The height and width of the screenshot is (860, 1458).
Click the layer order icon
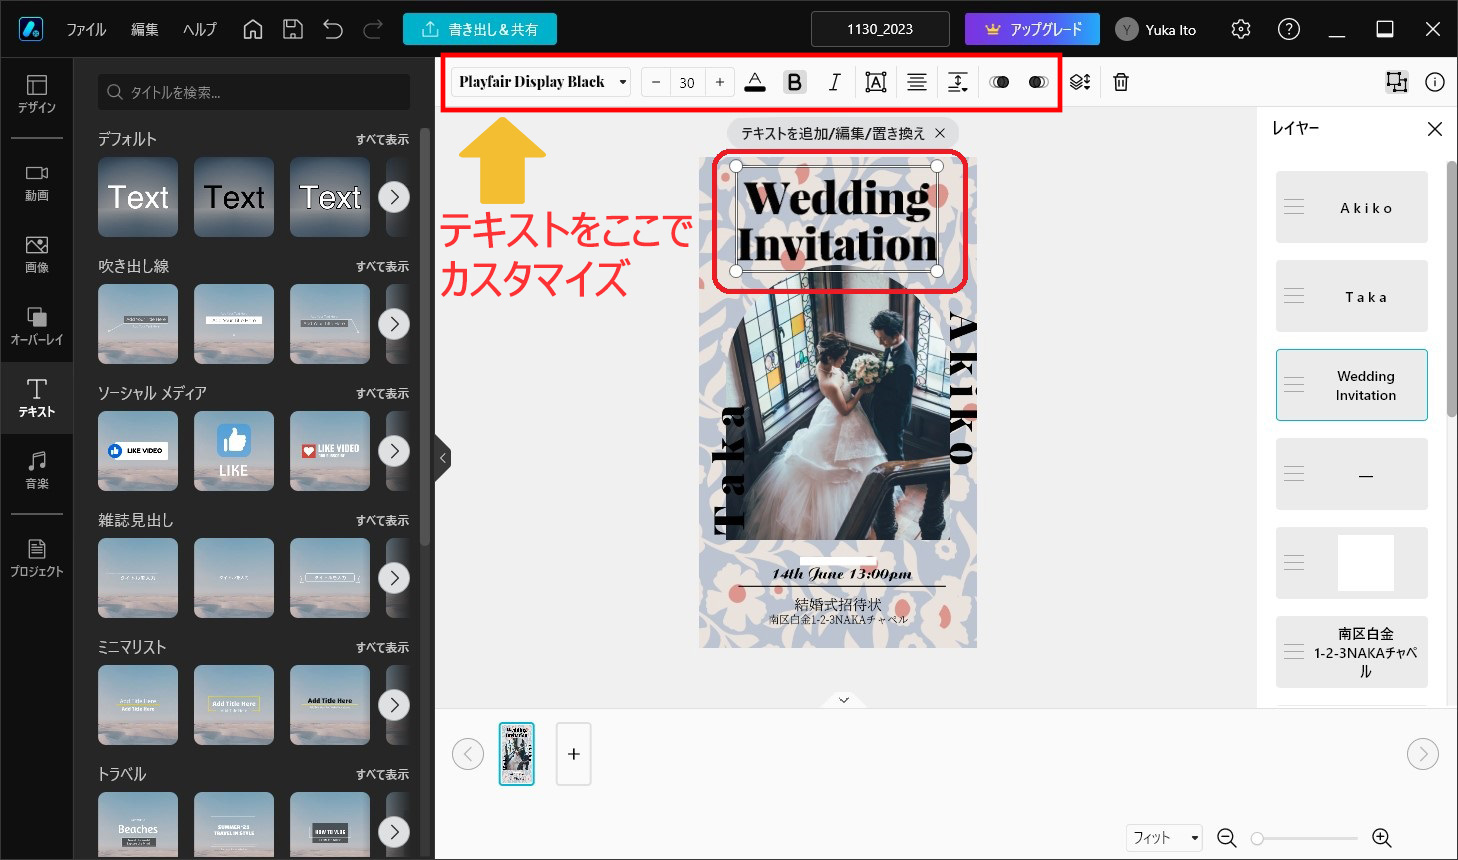(1079, 82)
